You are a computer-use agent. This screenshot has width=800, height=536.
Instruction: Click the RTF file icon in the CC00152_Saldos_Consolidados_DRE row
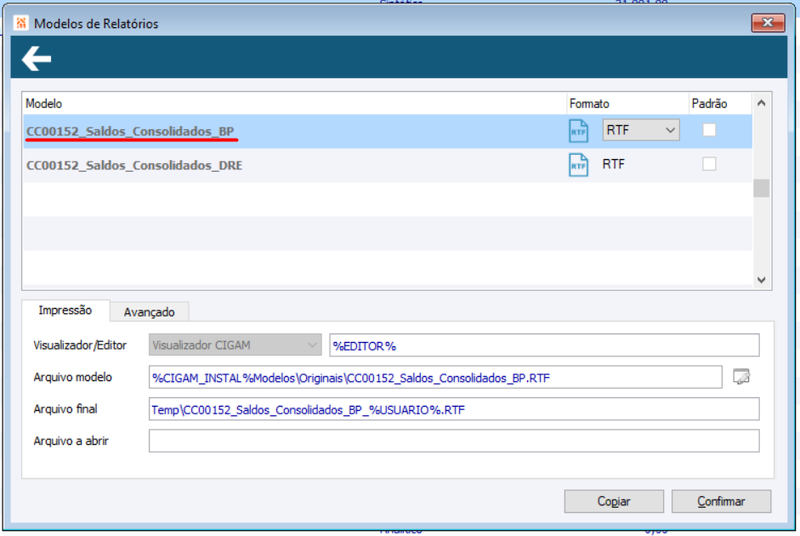pyautogui.click(x=578, y=165)
